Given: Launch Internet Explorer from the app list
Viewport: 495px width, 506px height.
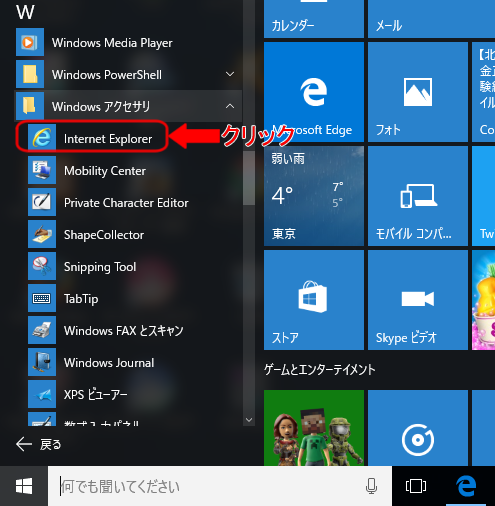Looking at the screenshot, I should [92, 138].
